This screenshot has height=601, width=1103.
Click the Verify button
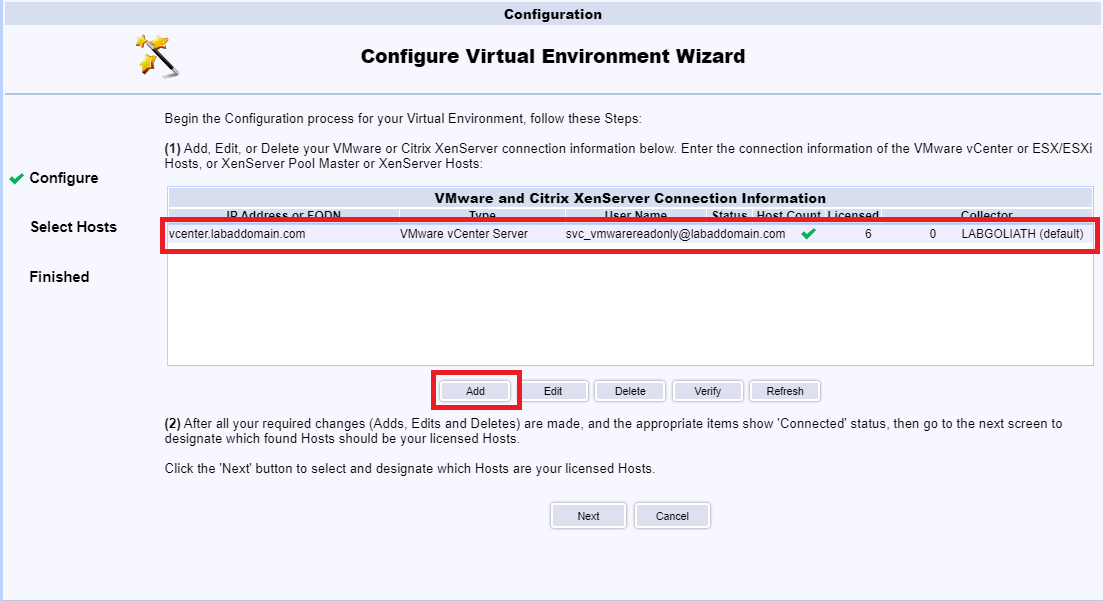[x=707, y=391]
